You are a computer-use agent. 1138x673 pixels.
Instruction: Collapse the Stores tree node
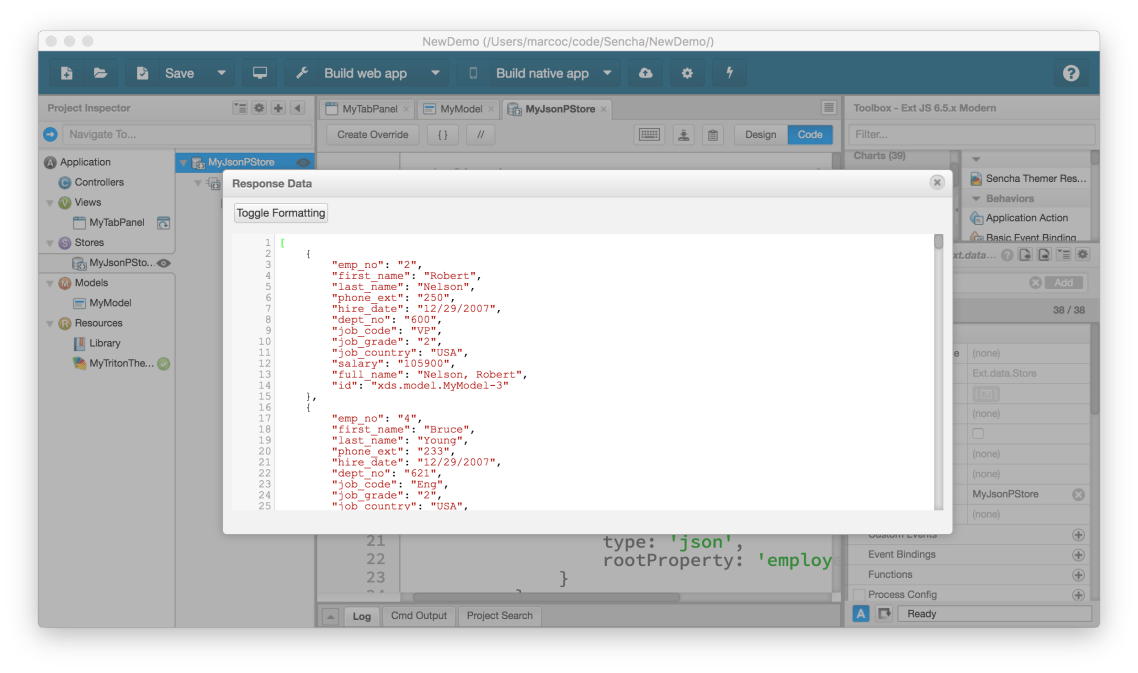[49, 243]
